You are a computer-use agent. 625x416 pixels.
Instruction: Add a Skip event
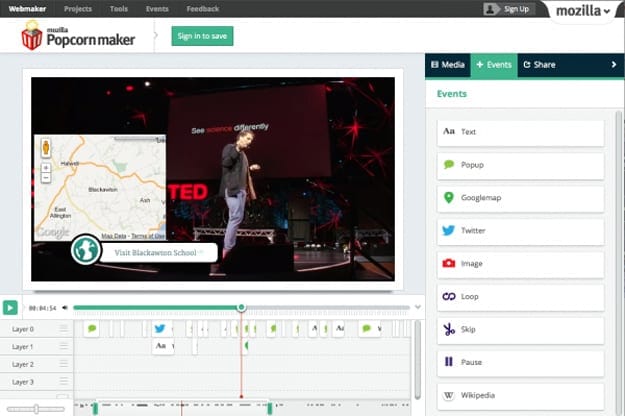point(520,329)
